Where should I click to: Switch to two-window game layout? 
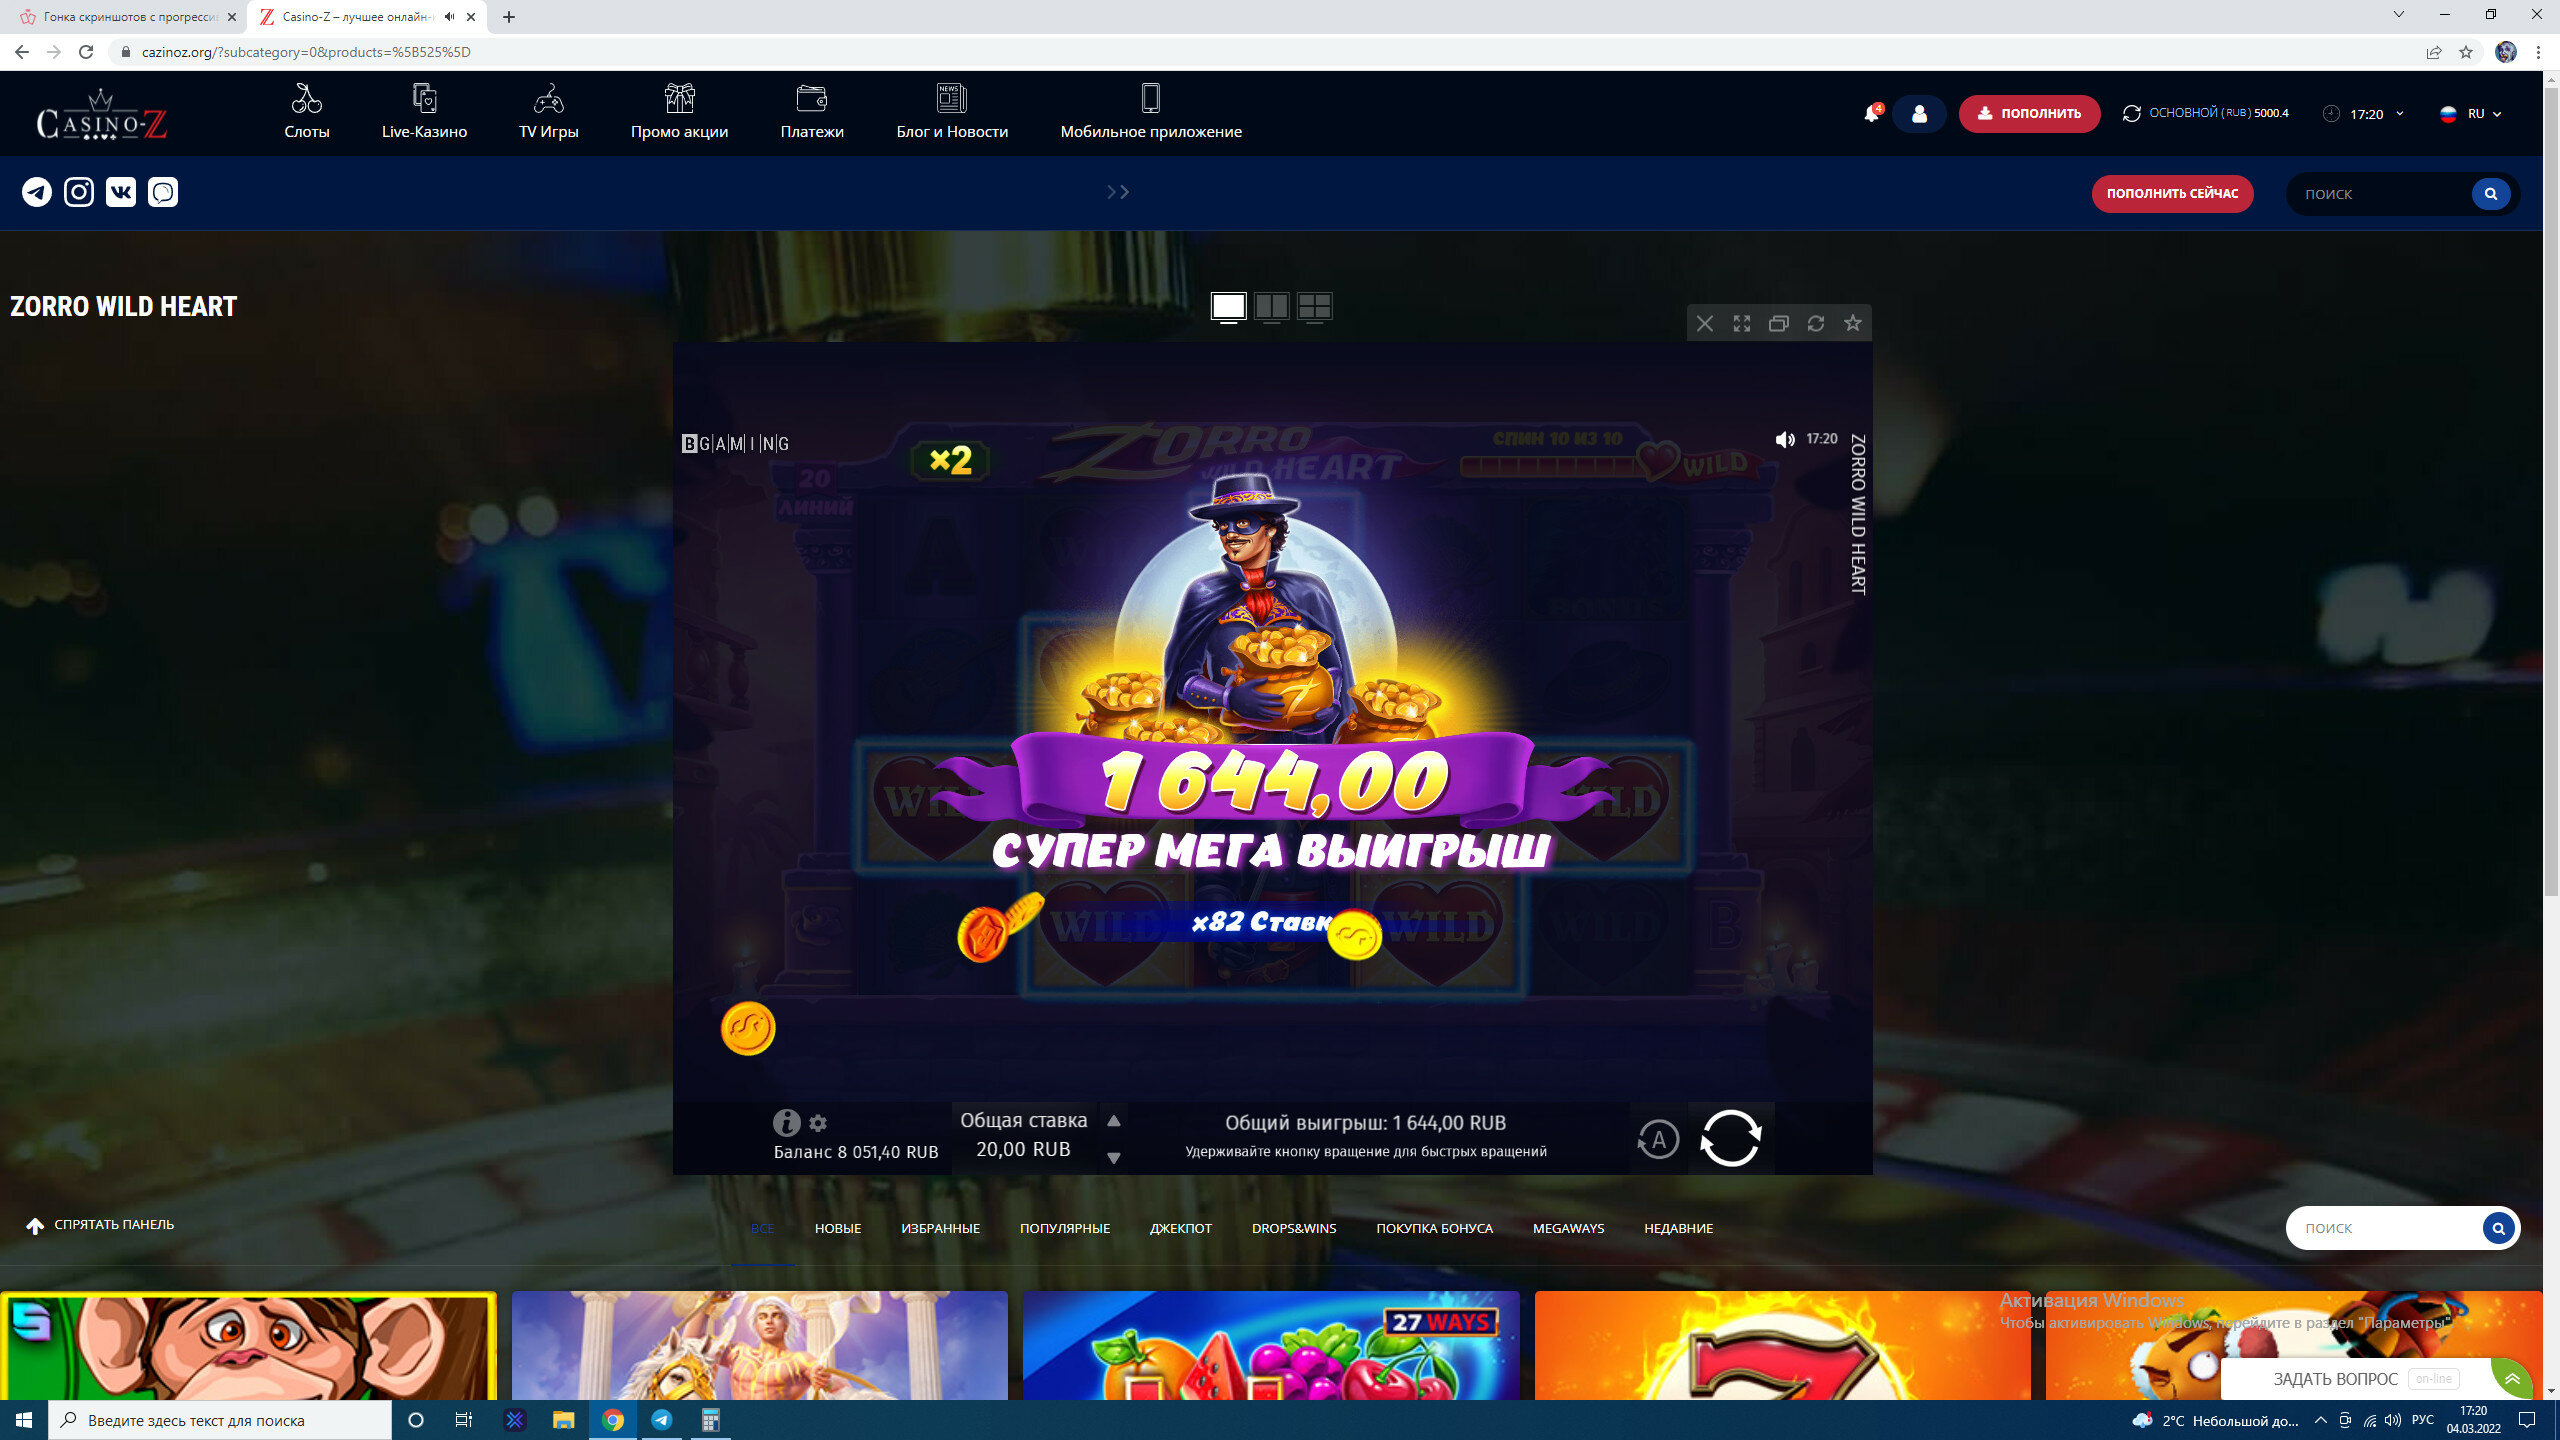coord(1271,307)
